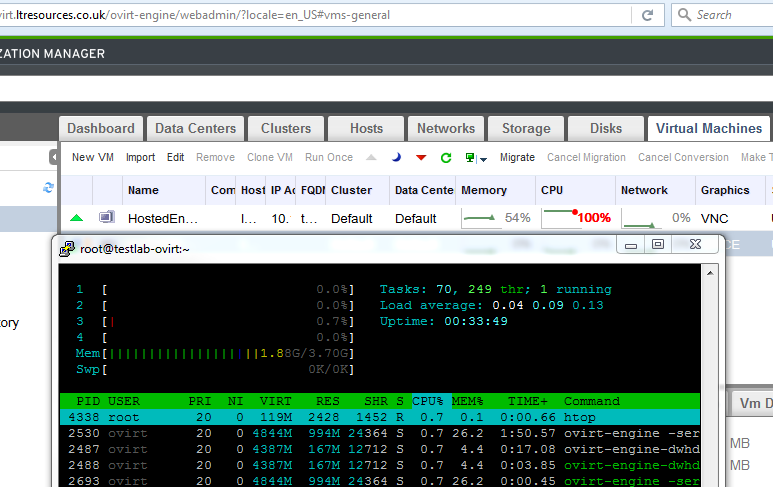Expand the console options dropdown arrow
773x487 pixels.
coord(483,159)
